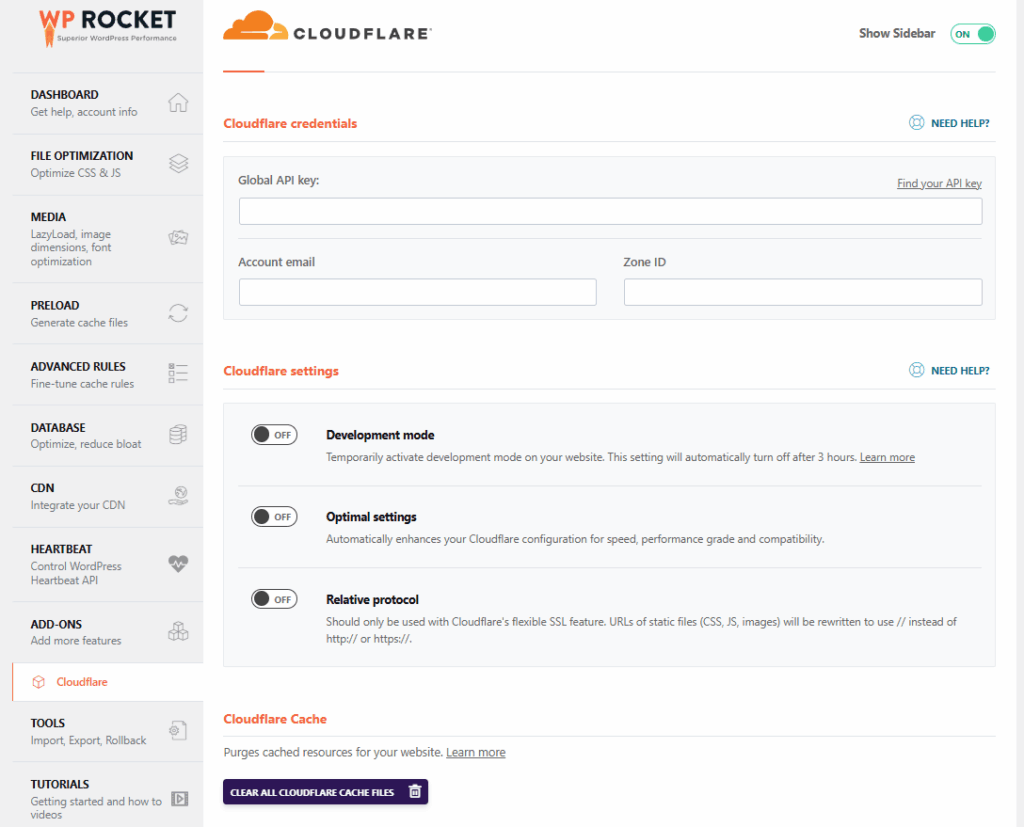Select the Dashboard home icon

tap(176, 102)
